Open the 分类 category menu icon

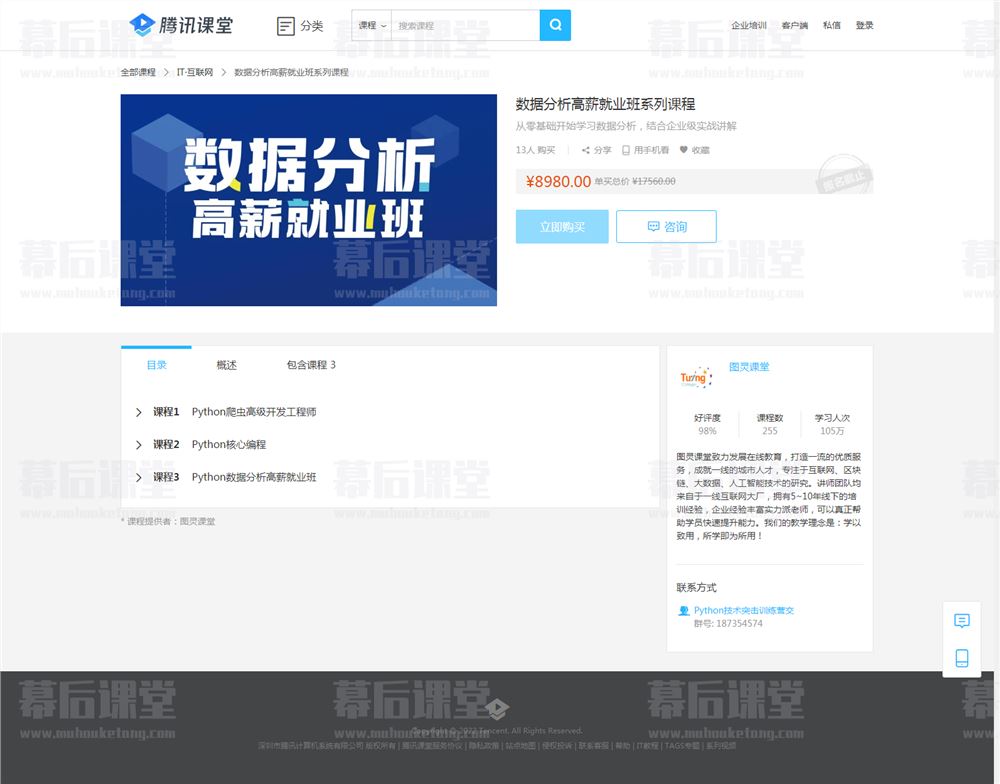coord(285,26)
